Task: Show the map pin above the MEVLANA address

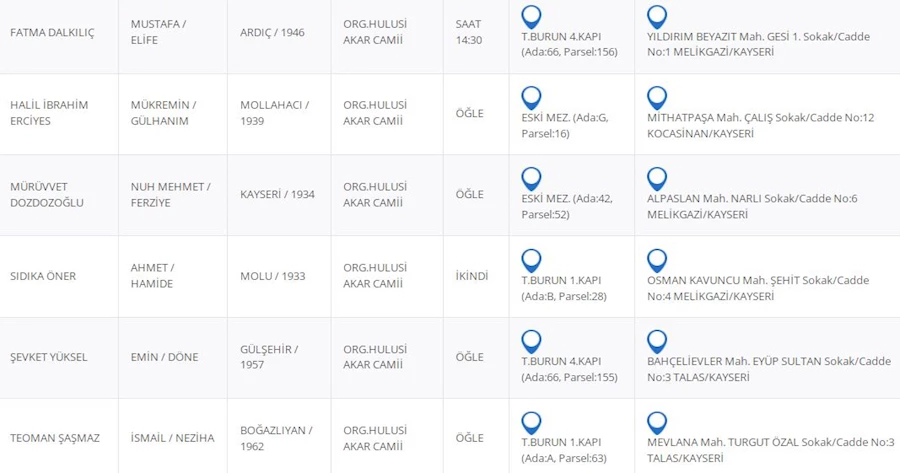Action: click(x=657, y=423)
